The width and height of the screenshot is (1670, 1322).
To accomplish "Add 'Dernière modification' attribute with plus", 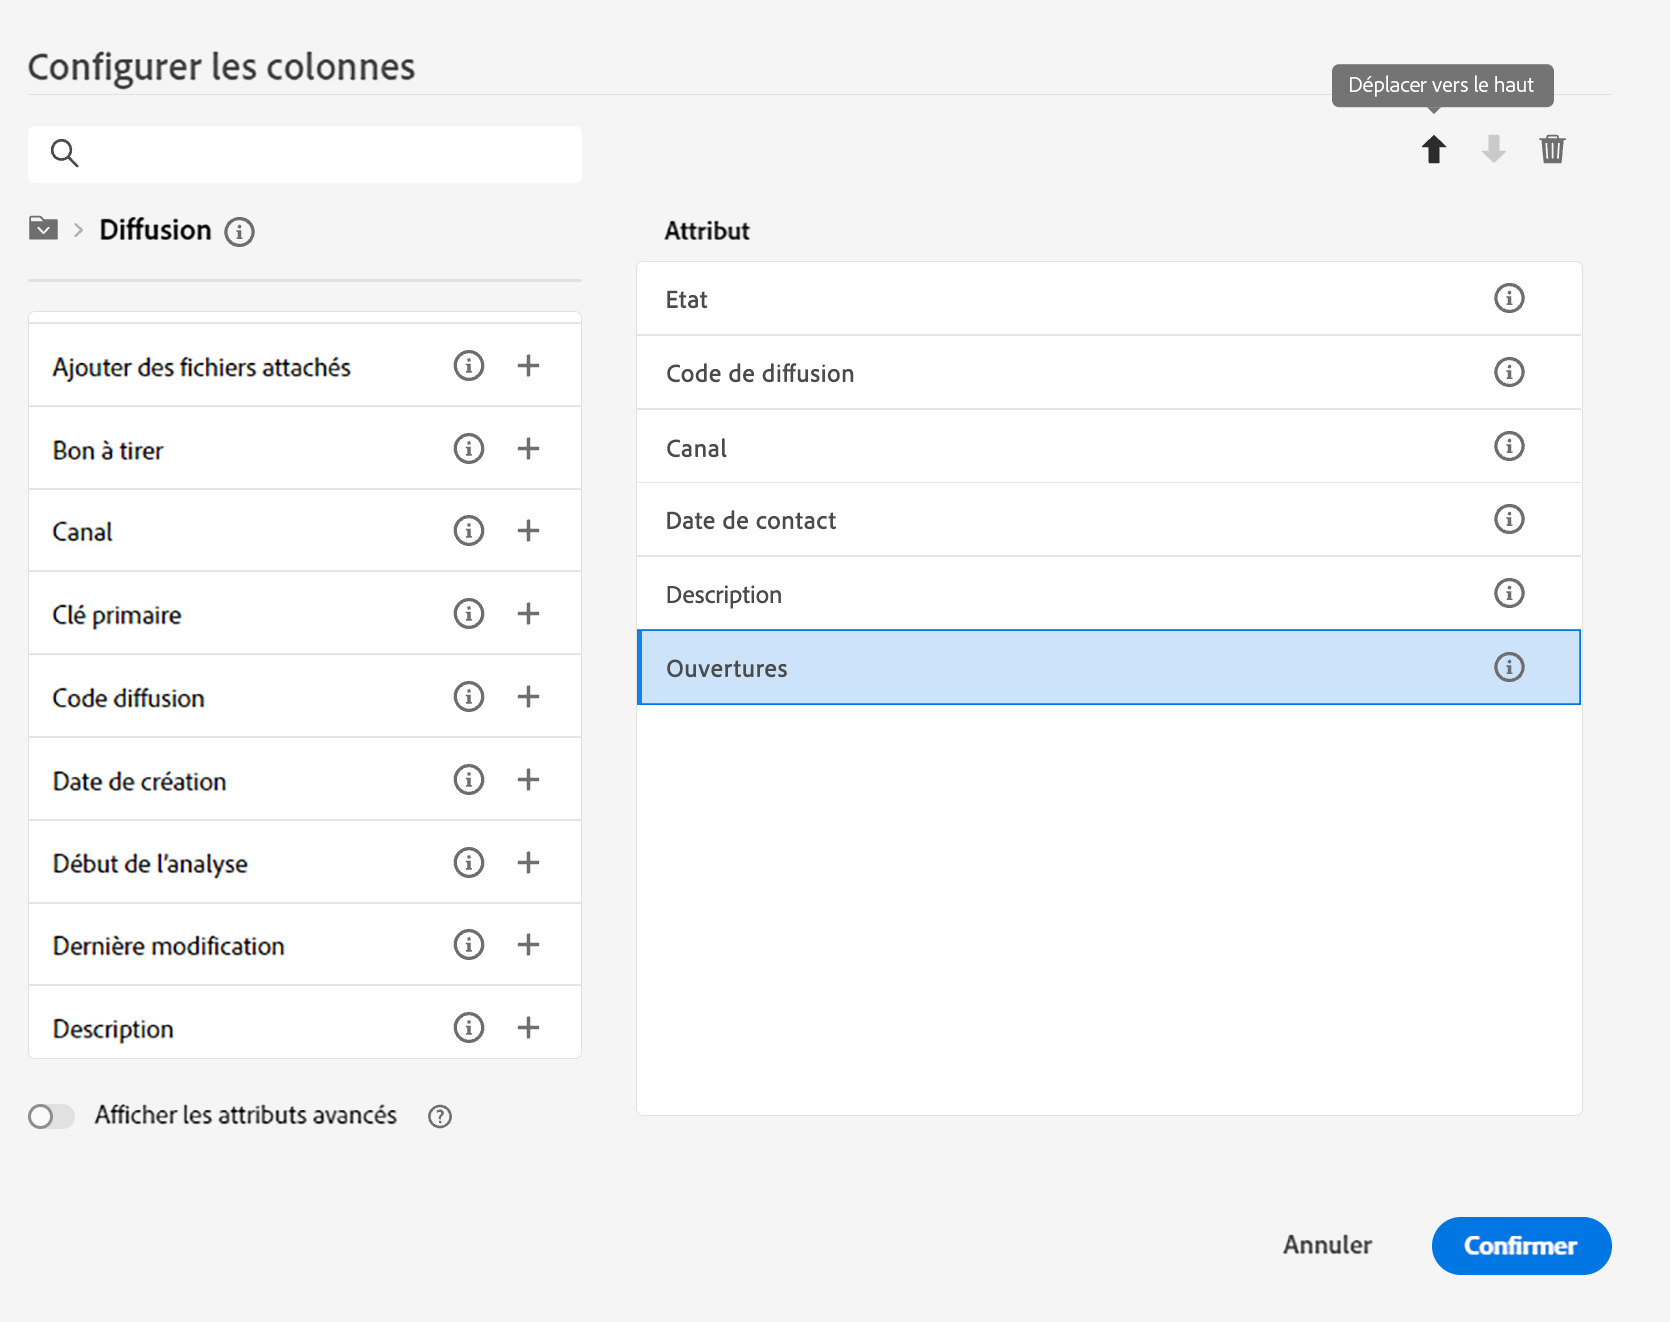I will tap(528, 945).
